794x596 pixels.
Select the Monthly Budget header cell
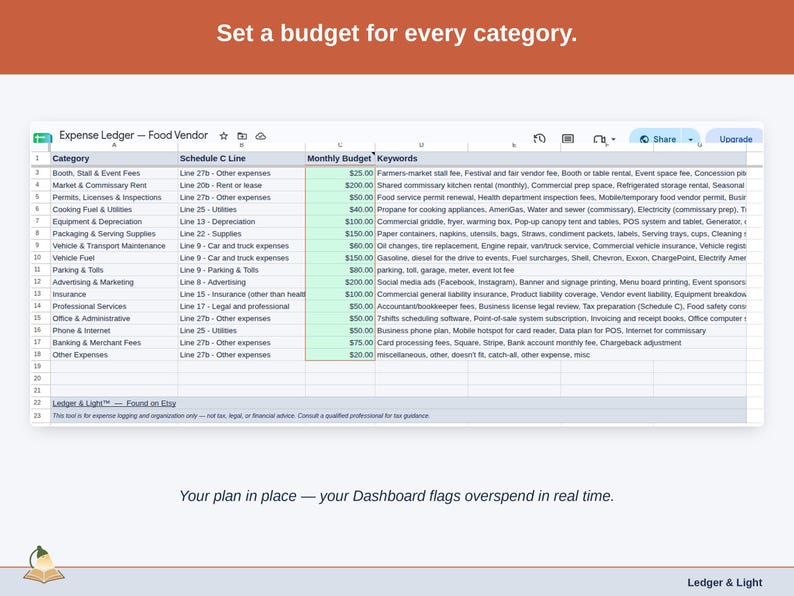[340, 158]
